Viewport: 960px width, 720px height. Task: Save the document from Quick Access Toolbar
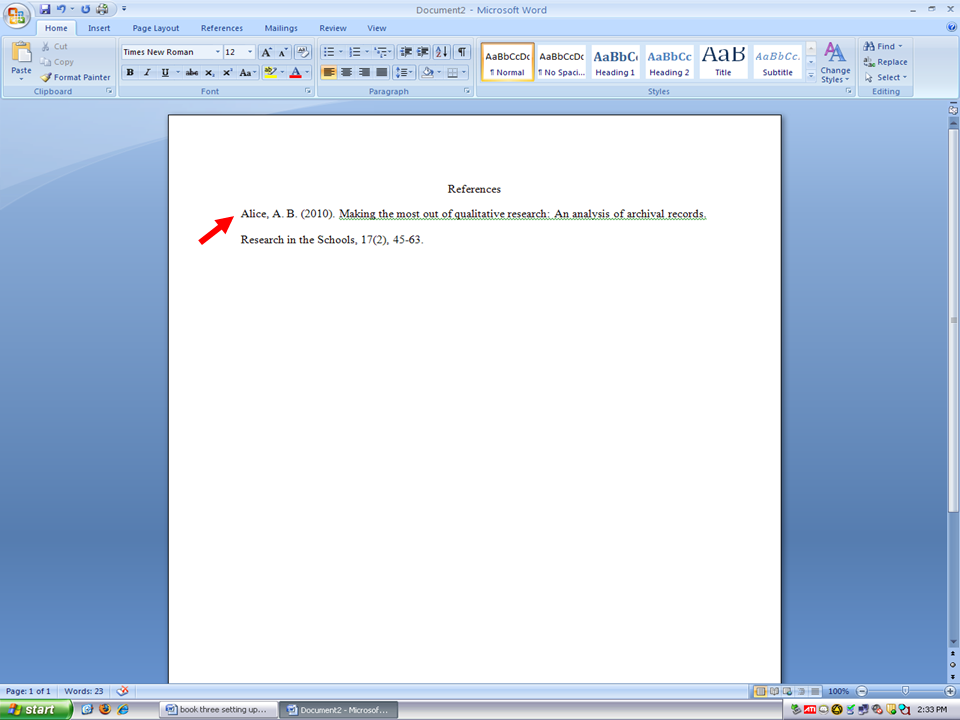click(x=45, y=9)
